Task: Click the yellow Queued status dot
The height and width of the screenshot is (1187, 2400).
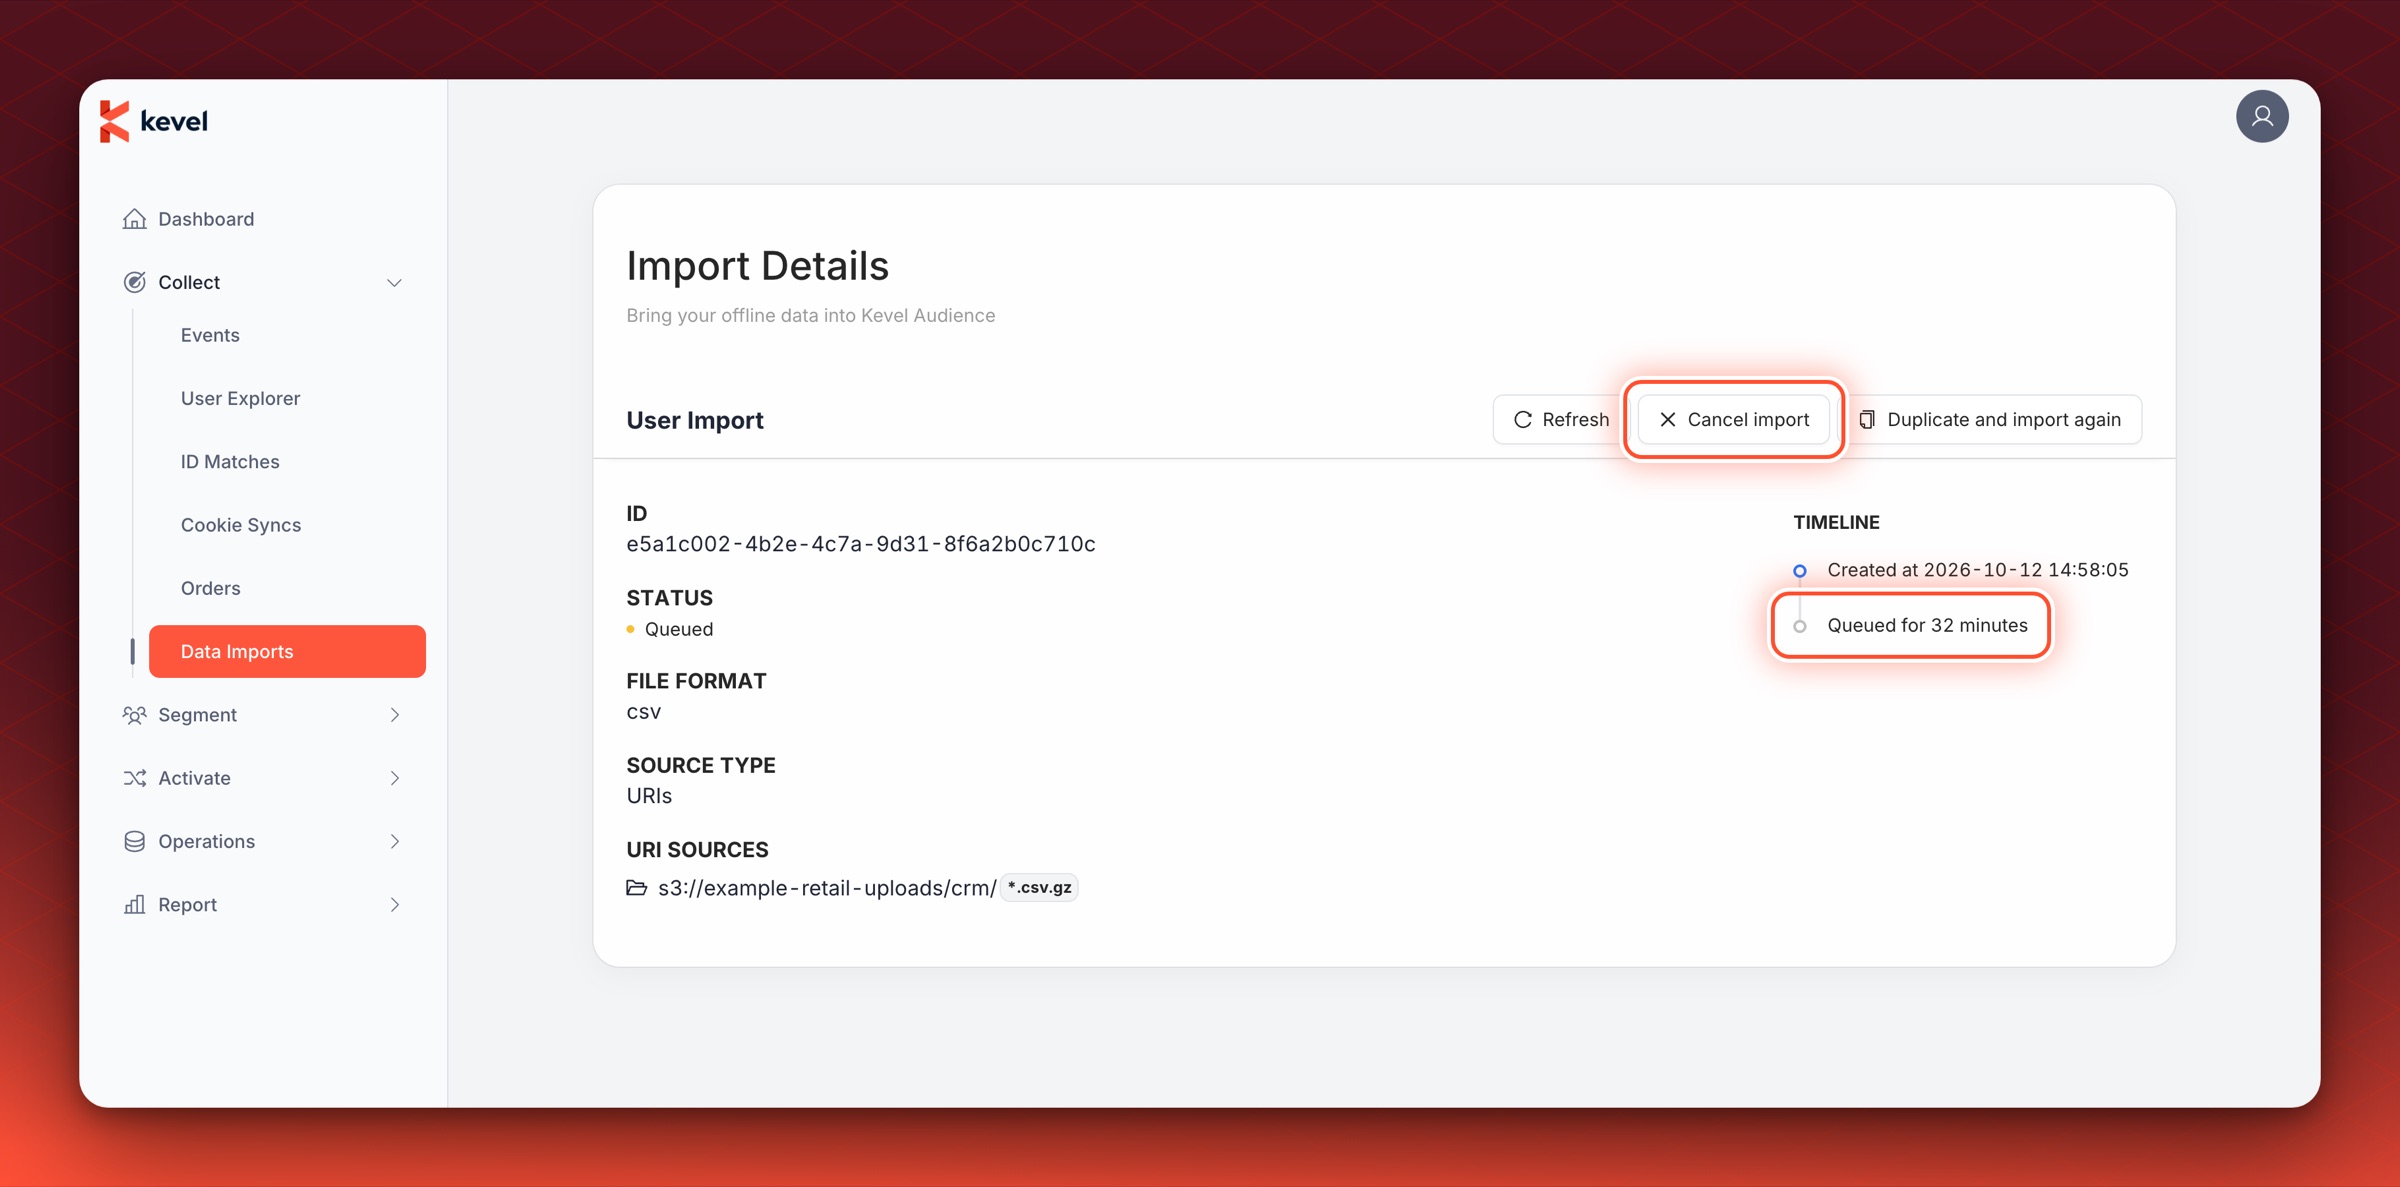Action: [x=630, y=629]
